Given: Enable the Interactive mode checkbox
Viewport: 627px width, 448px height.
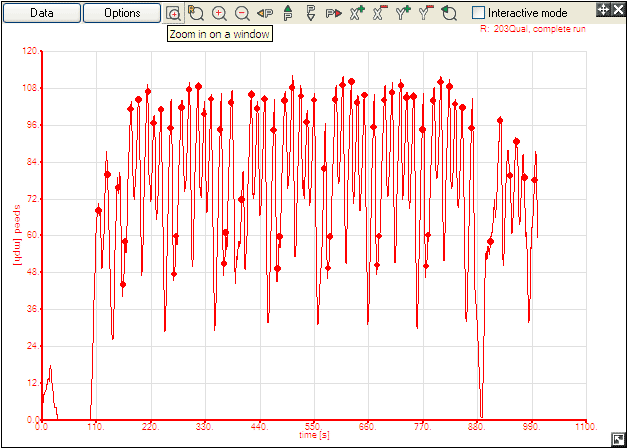Looking at the screenshot, I should pos(478,13).
